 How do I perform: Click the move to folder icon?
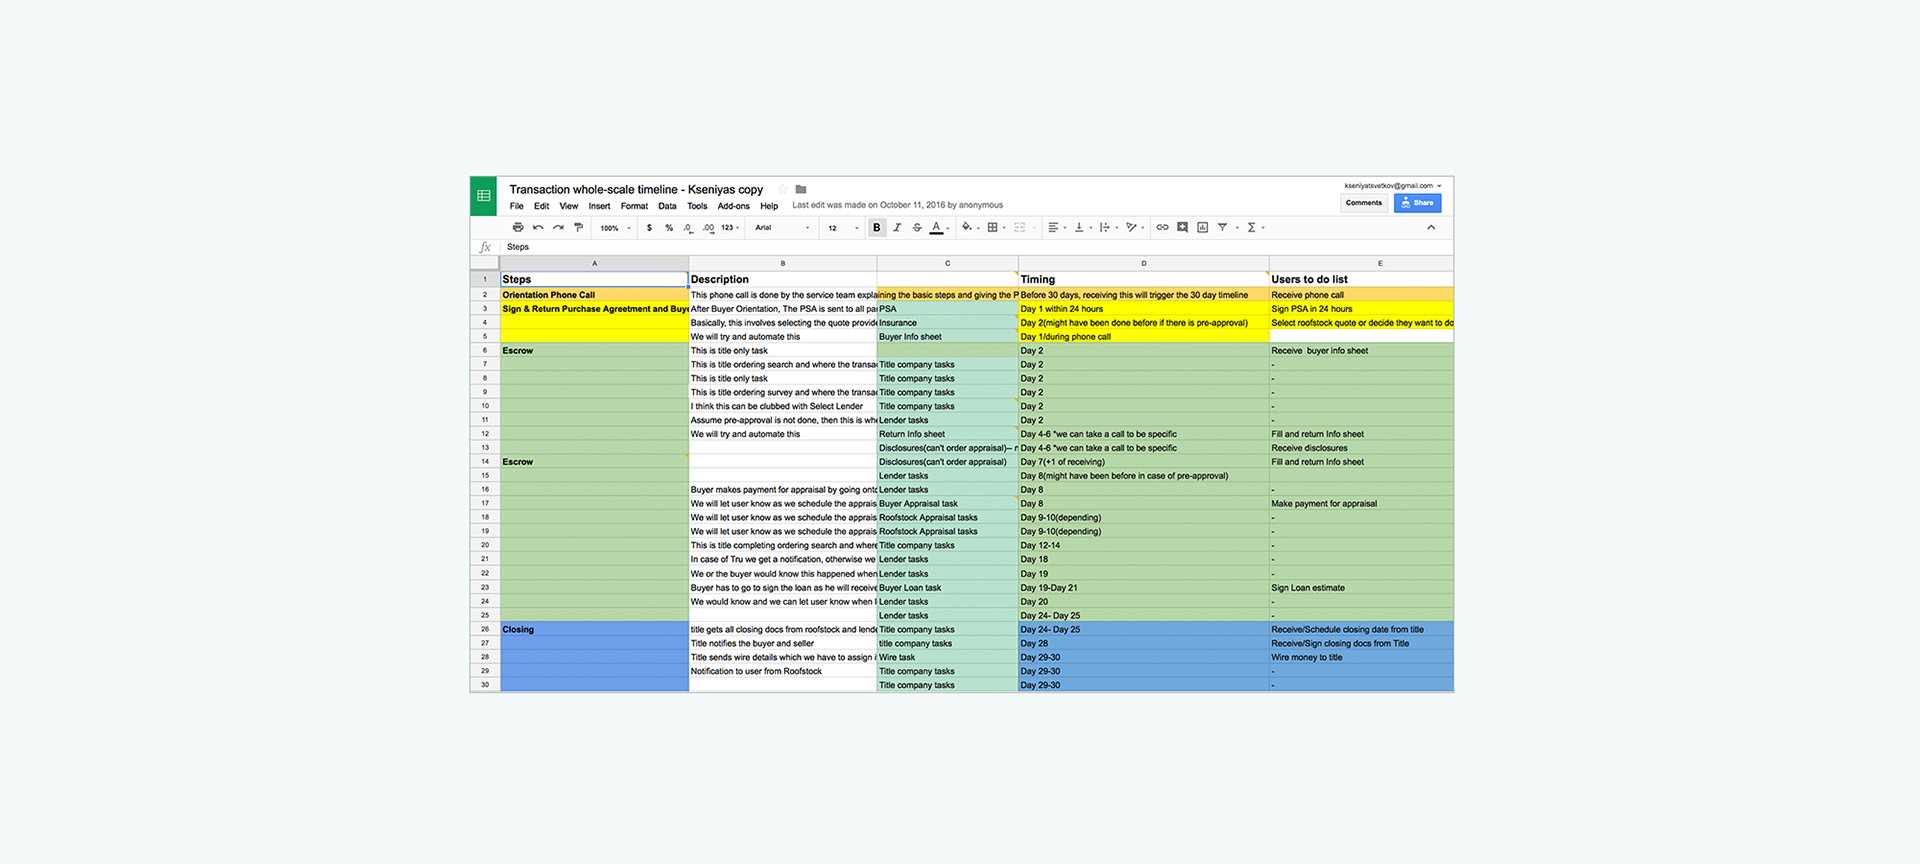tap(801, 189)
